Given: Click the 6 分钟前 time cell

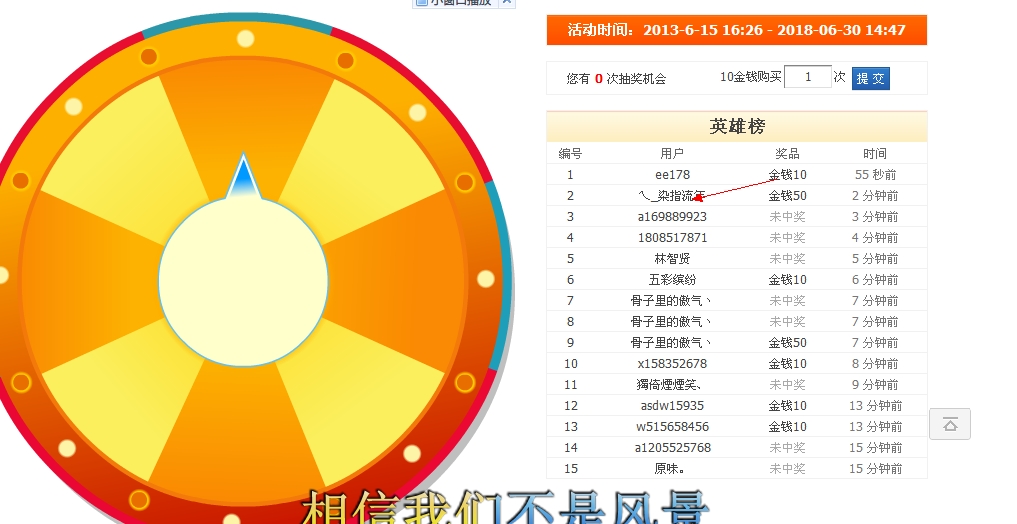Looking at the screenshot, I should 875,280.
